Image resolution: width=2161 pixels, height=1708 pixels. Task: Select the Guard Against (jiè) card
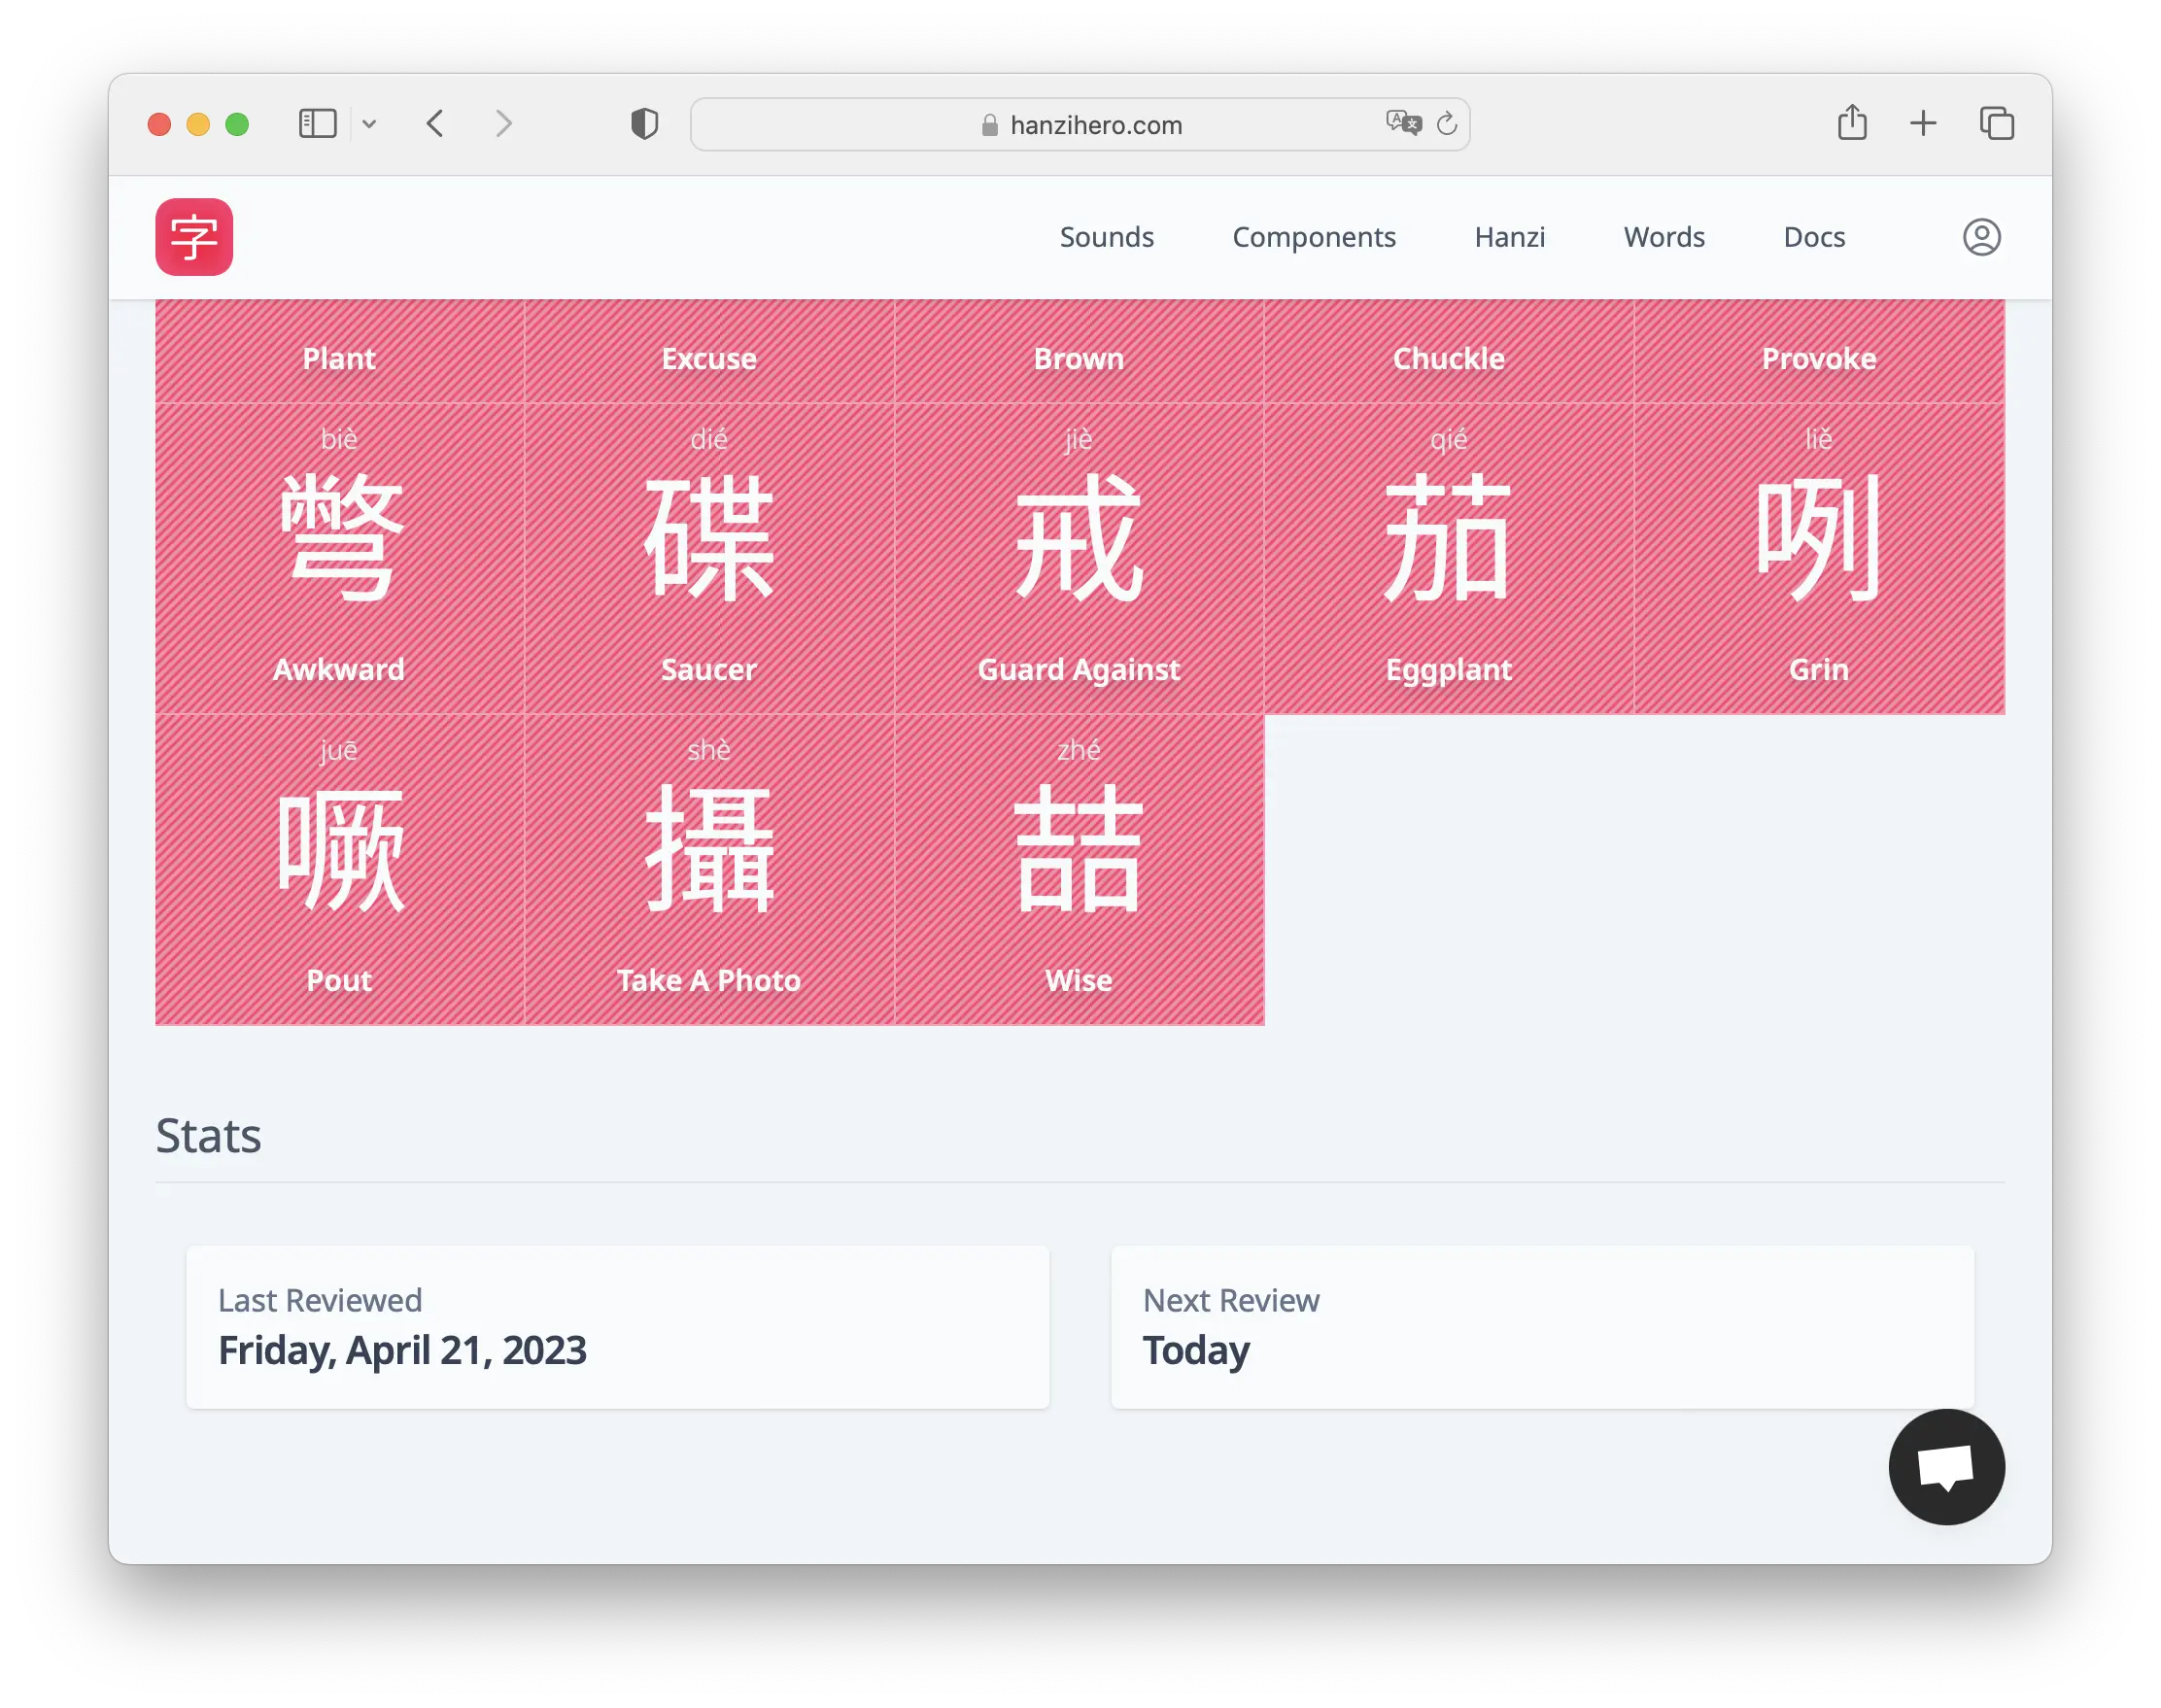point(1079,558)
